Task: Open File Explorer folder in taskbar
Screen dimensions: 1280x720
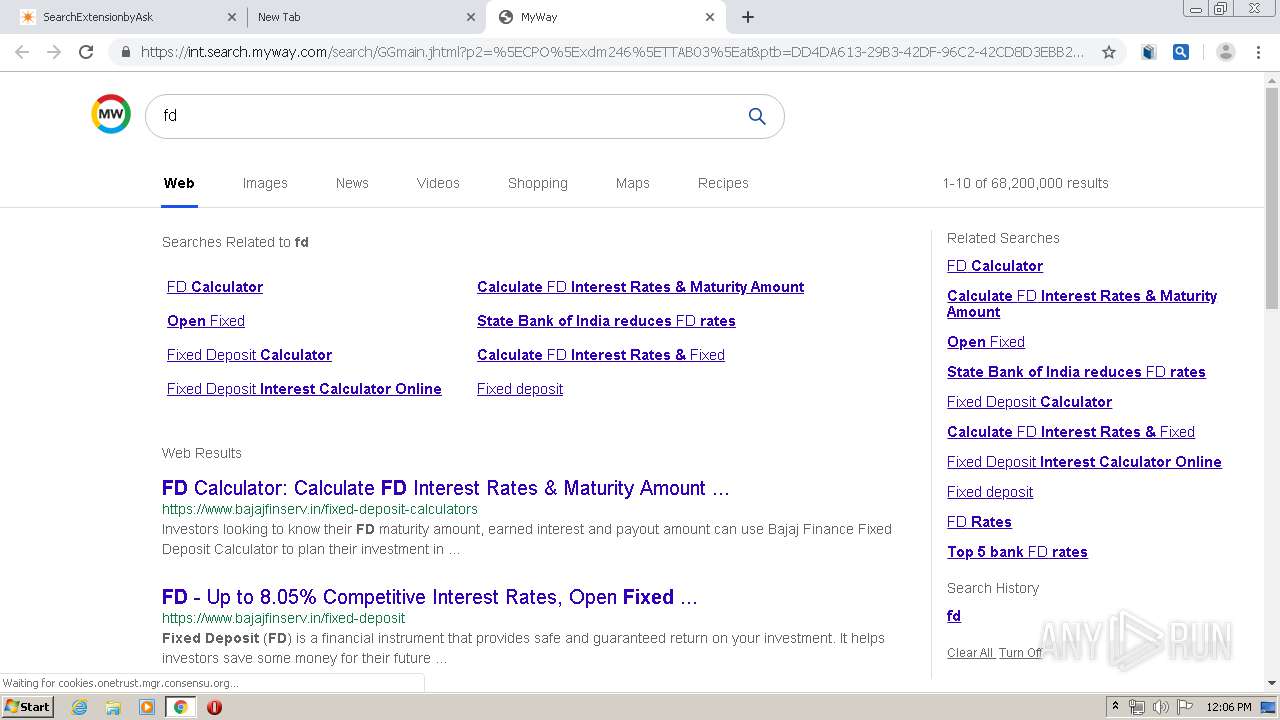Action: click(113, 707)
